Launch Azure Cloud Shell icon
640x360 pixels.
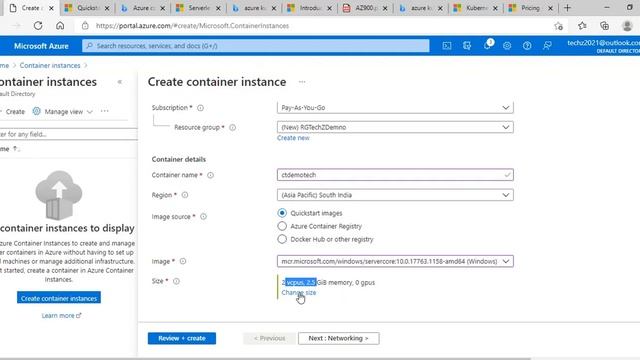pyautogui.click(x=447, y=46)
